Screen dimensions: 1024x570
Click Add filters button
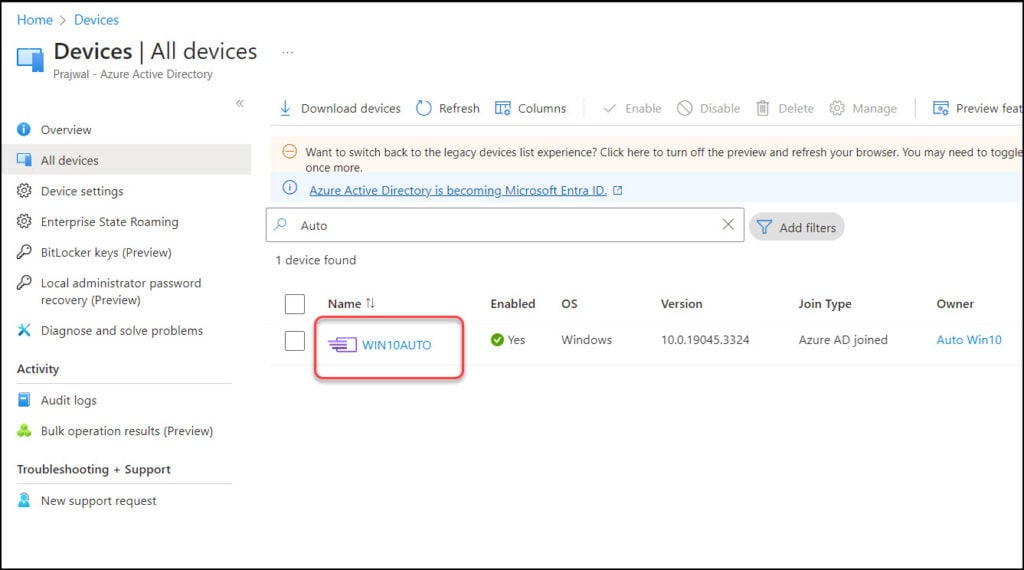click(x=797, y=227)
